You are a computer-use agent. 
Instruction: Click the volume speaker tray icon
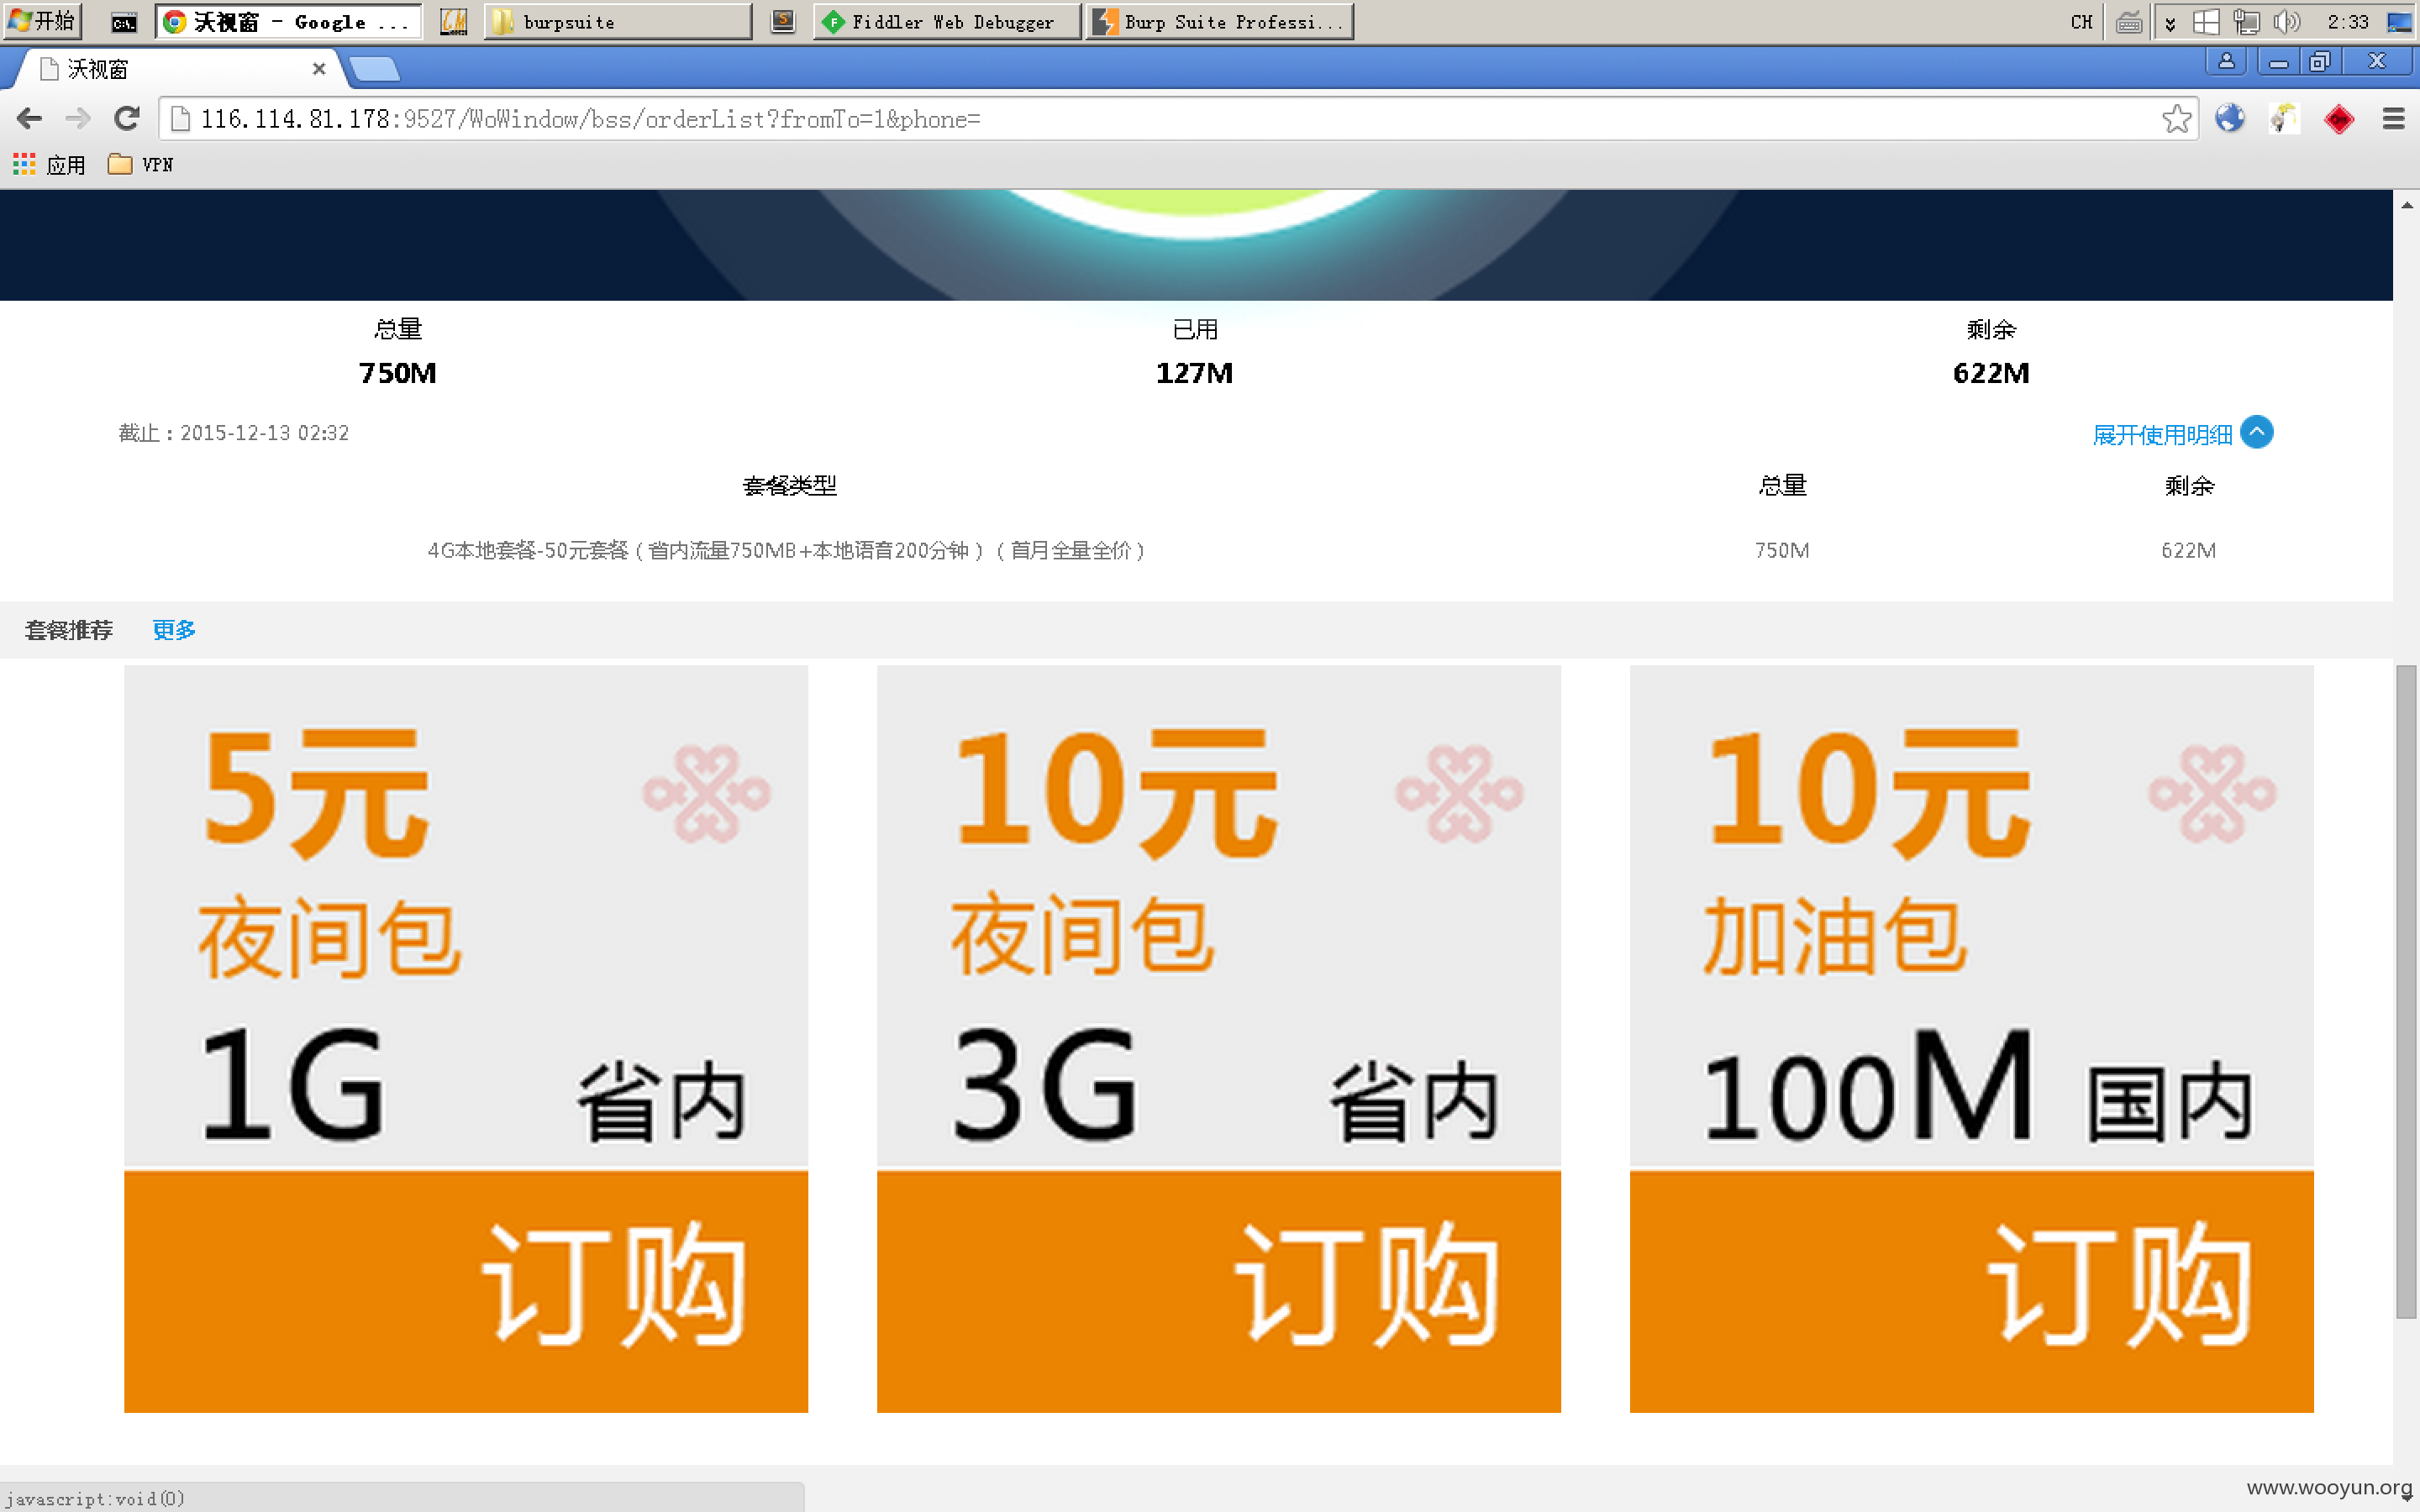coord(2286,21)
